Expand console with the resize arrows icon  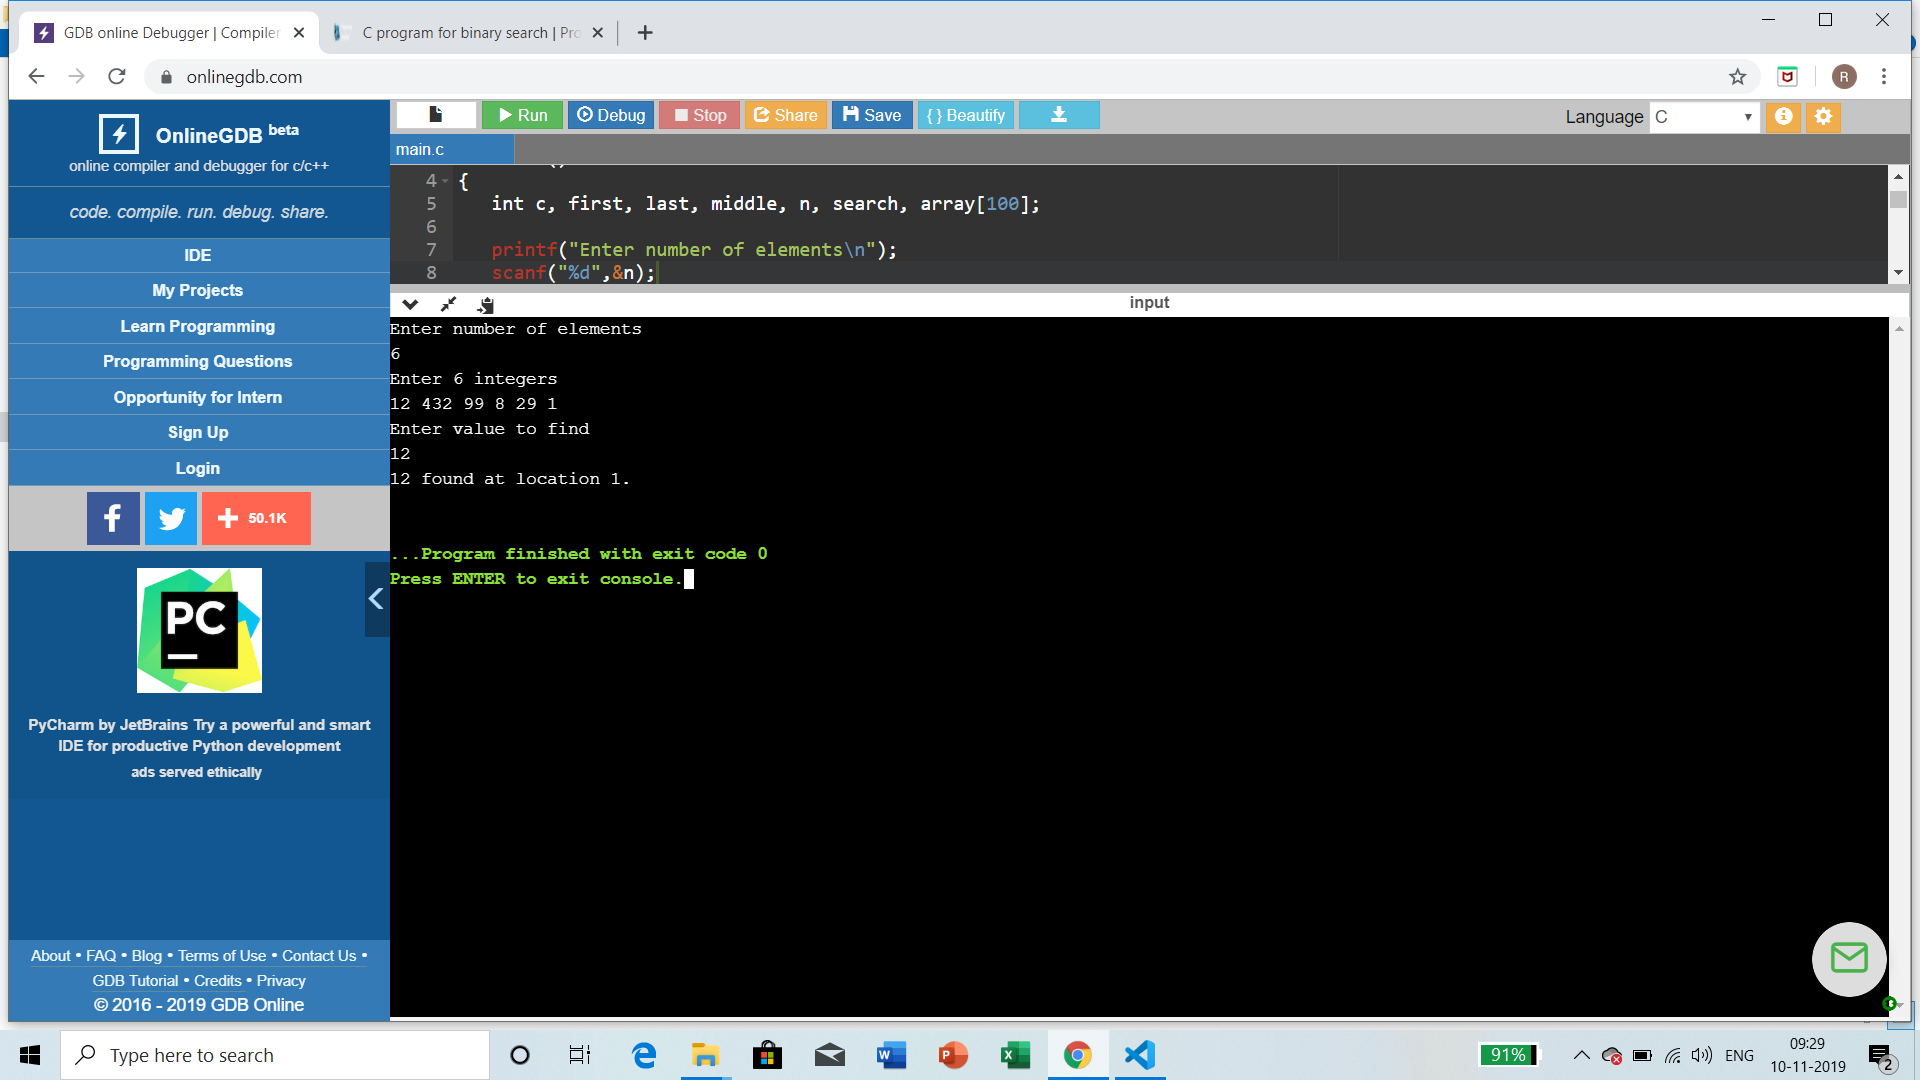(448, 304)
